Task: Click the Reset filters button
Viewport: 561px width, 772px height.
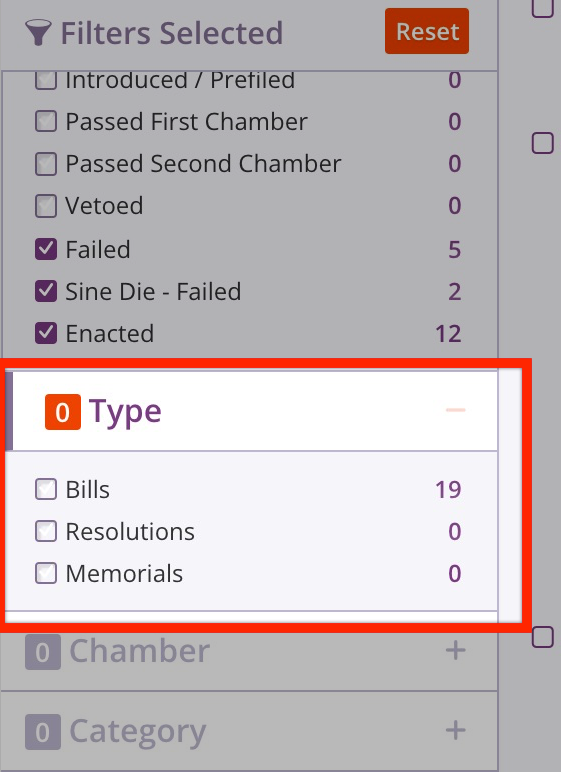Action: 427,31
